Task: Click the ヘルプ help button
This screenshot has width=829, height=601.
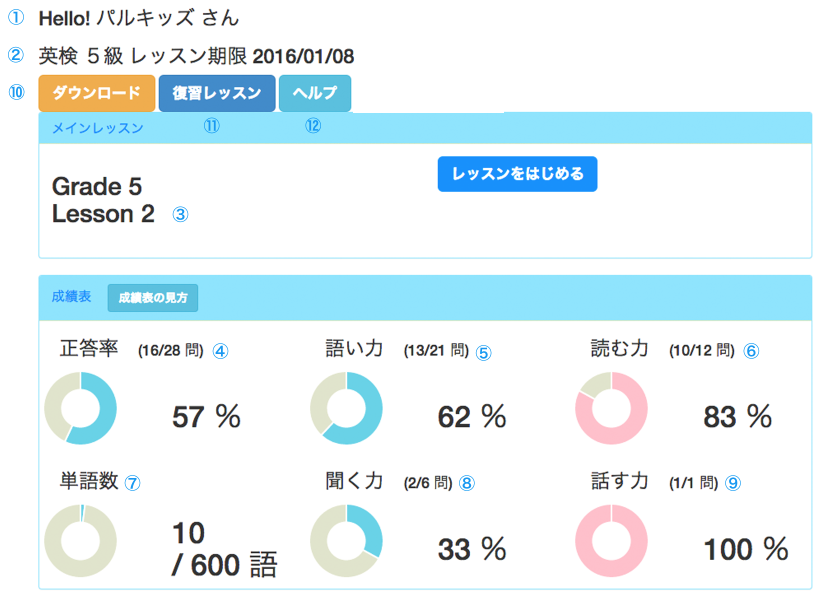Action: tap(315, 93)
